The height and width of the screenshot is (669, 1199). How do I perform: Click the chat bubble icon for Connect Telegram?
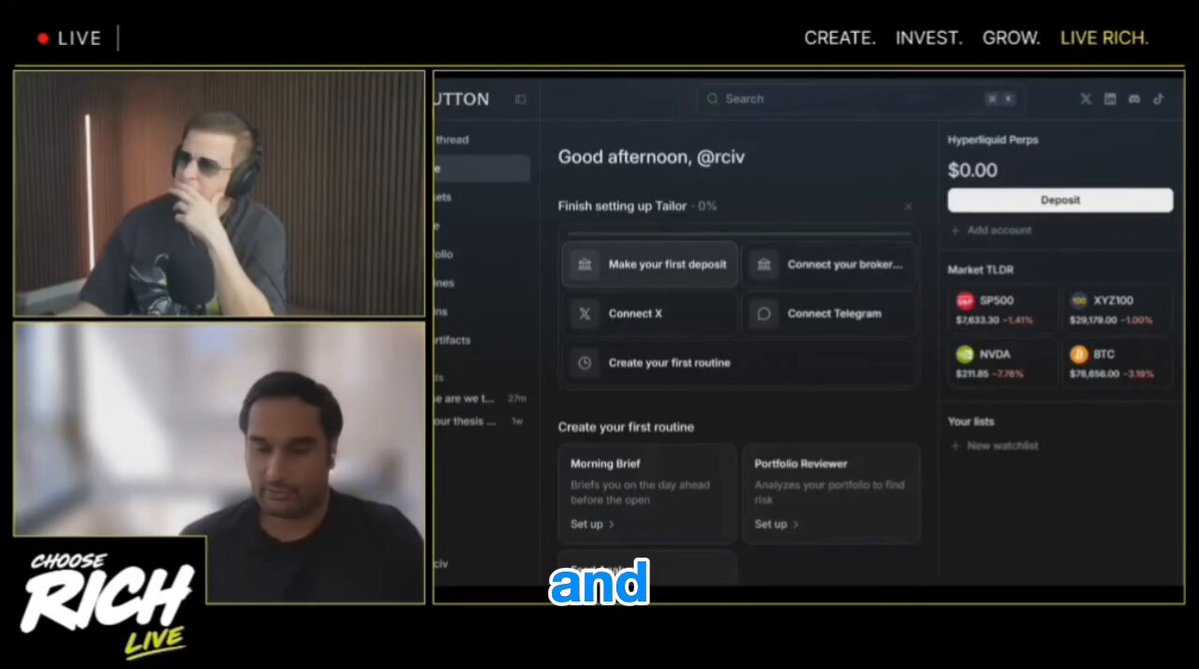click(x=764, y=313)
